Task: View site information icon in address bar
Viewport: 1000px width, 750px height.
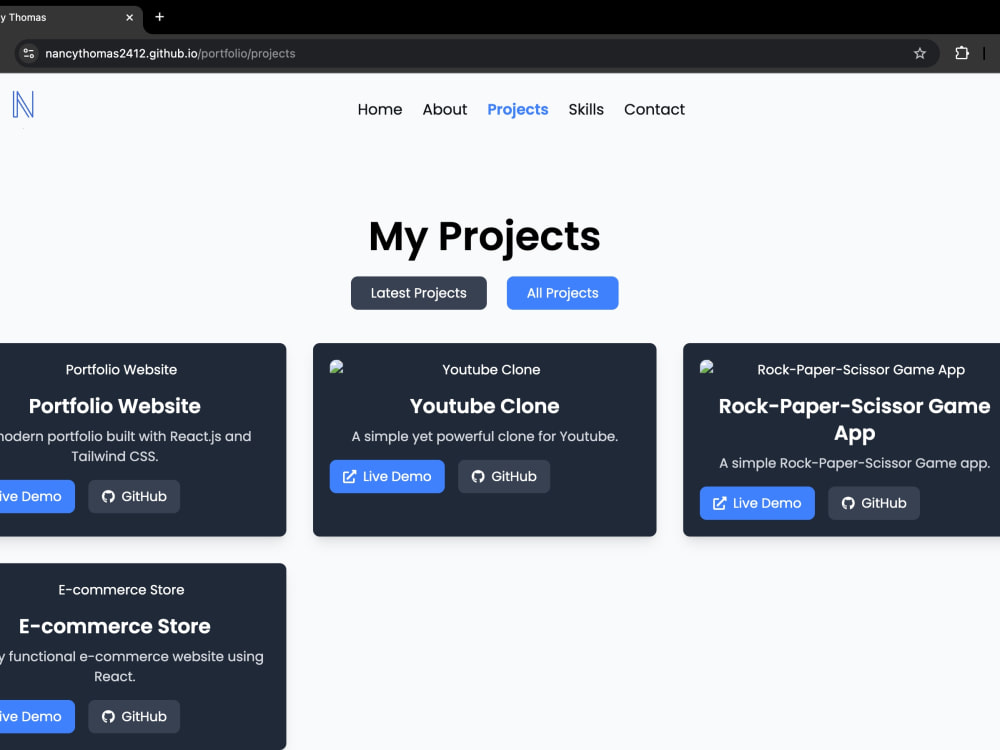Action: pyautogui.click(x=29, y=54)
